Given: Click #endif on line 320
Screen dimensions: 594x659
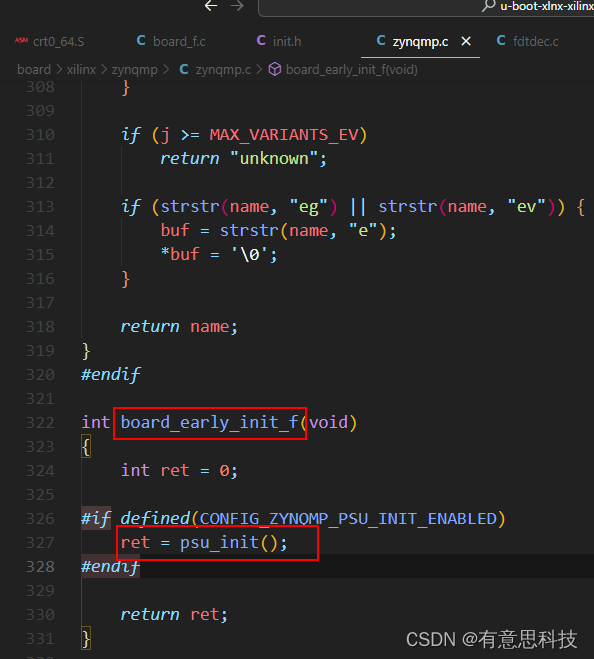Looking at the screenshot, I should [x=111, y=375].
